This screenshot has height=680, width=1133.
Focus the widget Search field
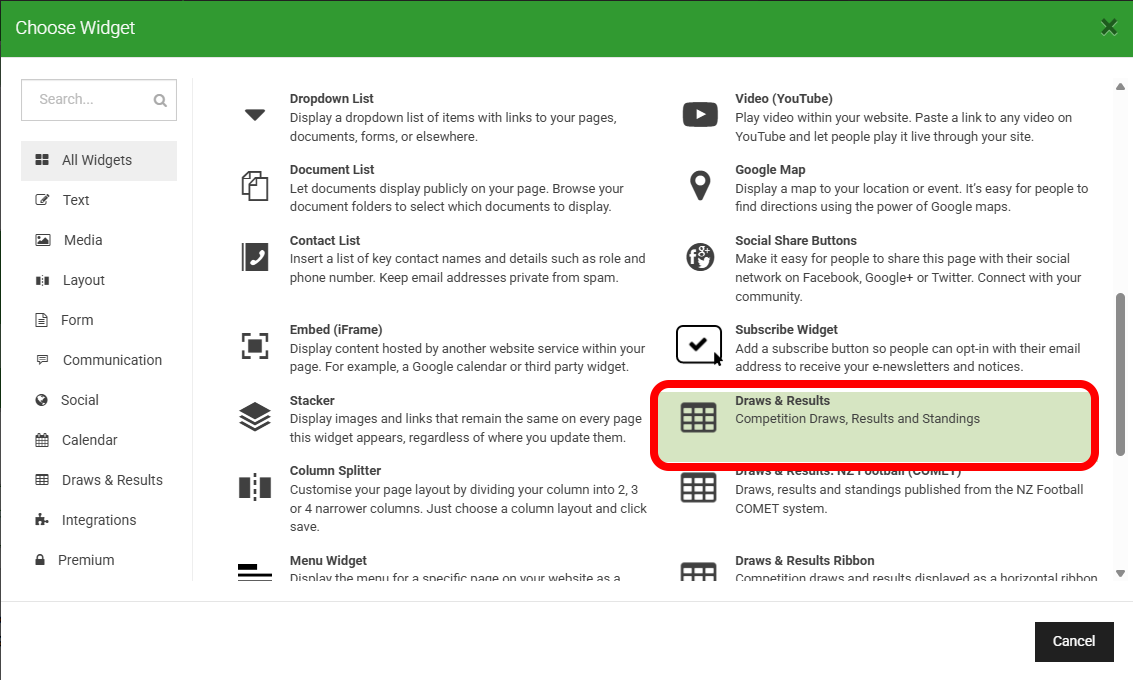(x=92, y=100)
